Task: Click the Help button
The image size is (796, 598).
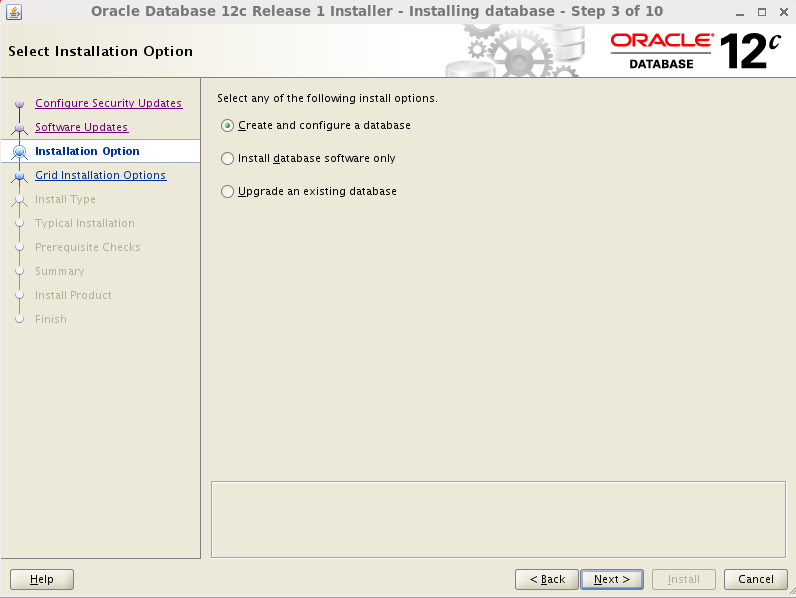Action: (42, 579)
